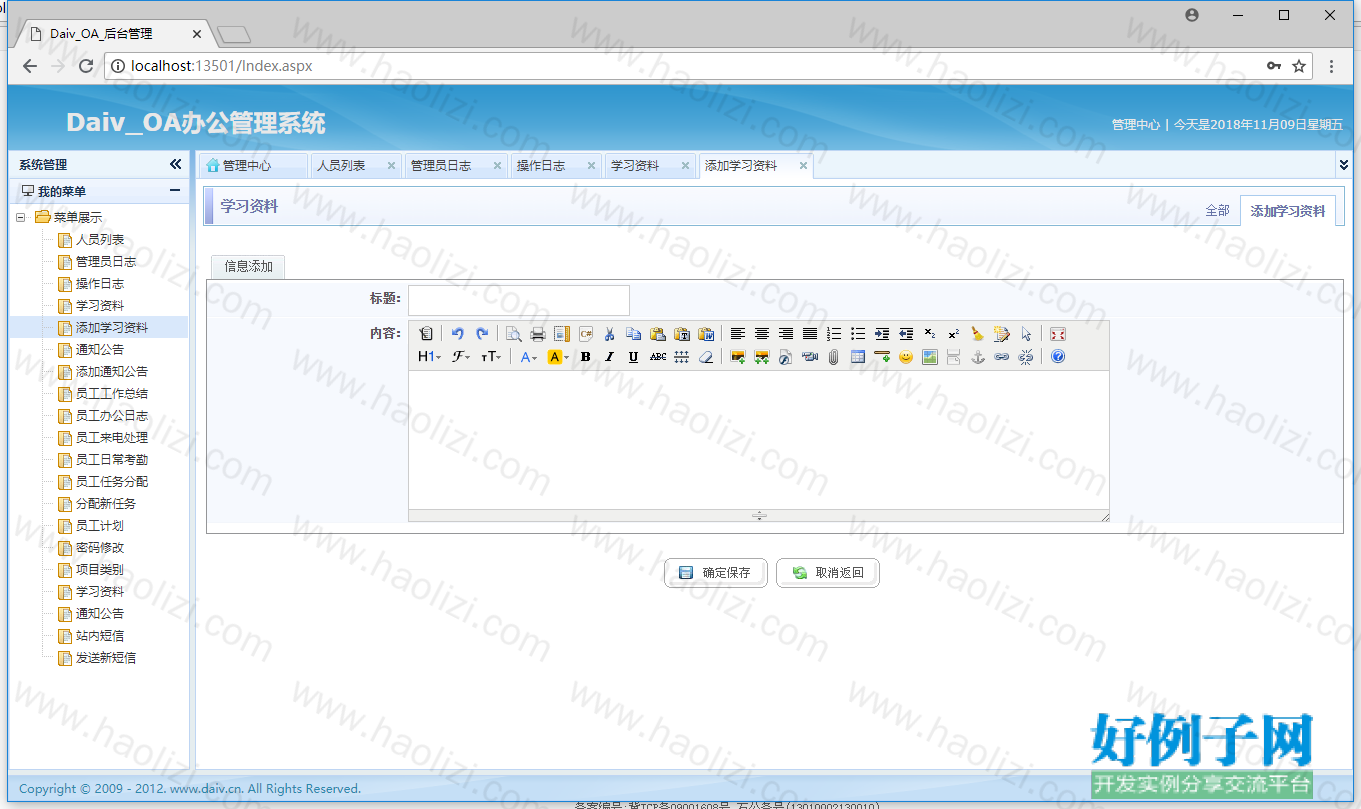Click the 确定保存 button
The image size is (1361, 809).
point(715,573)
